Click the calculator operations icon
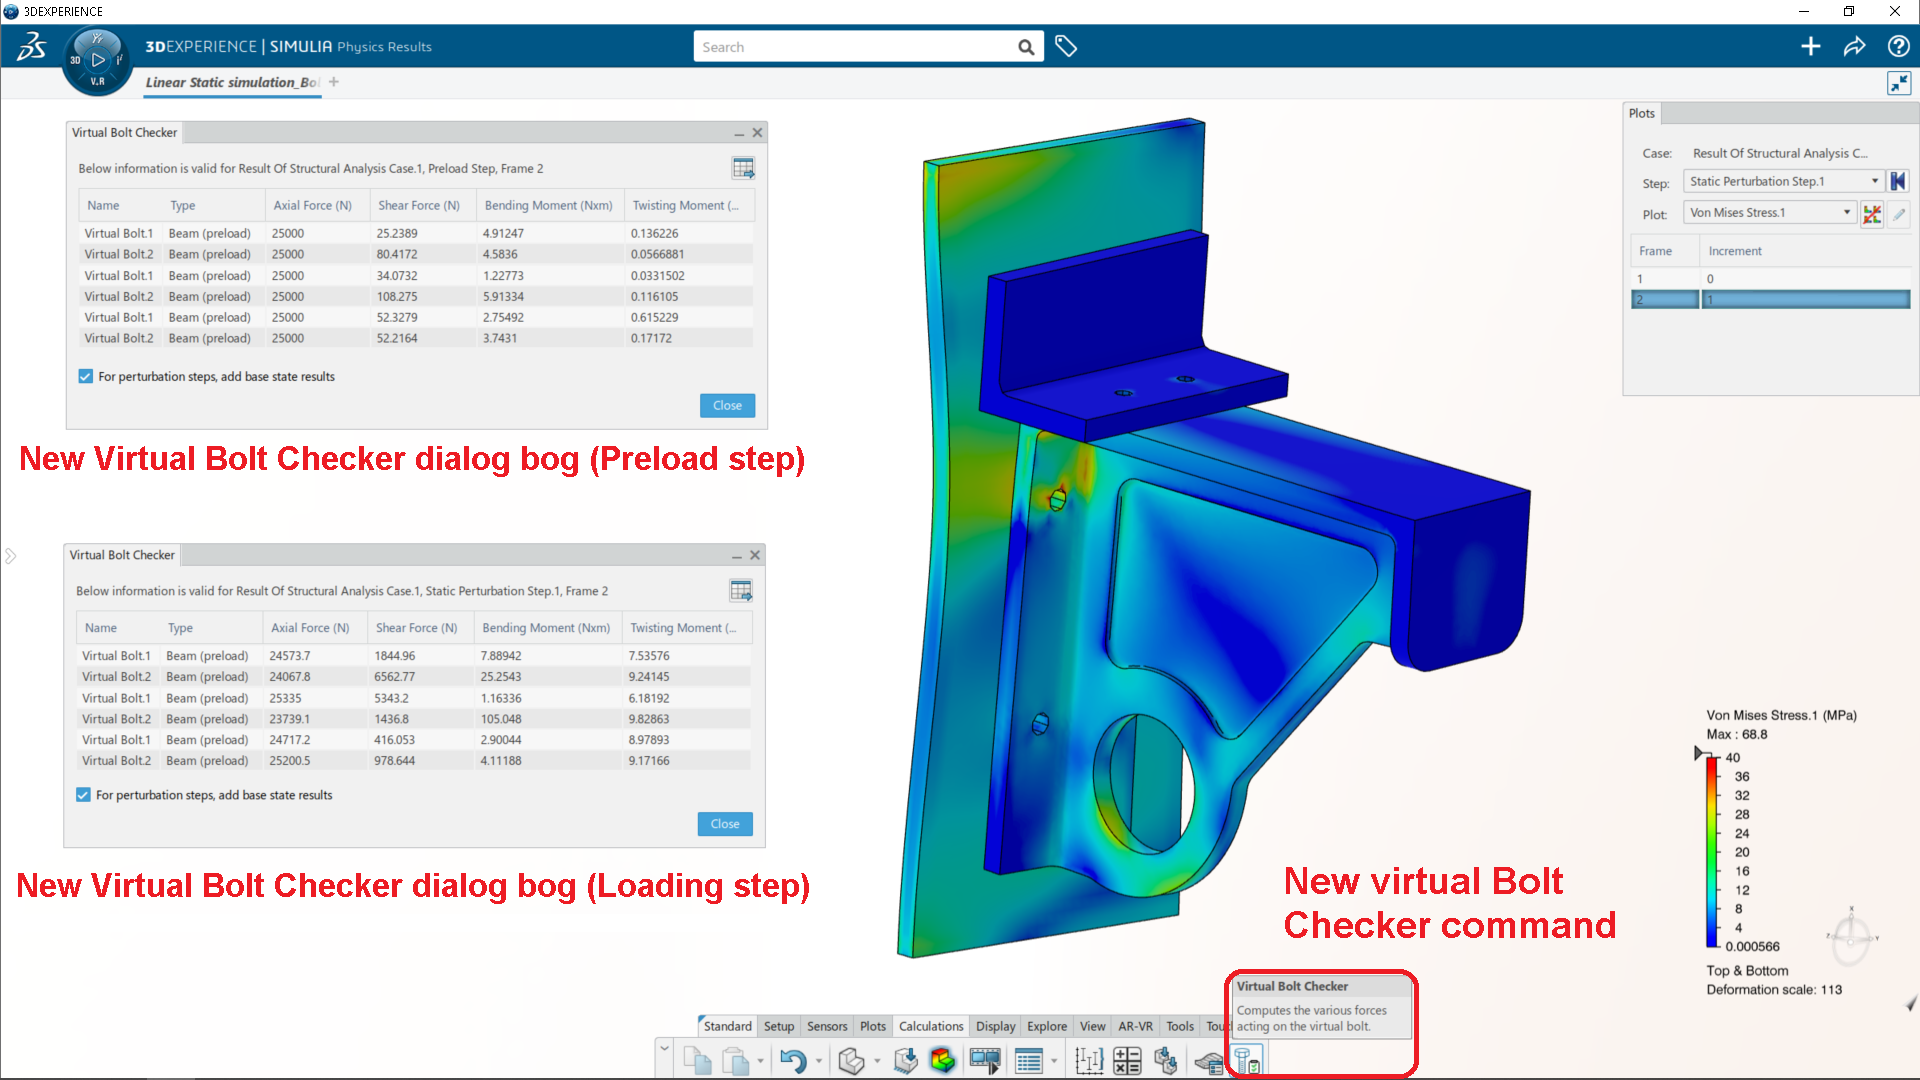Viewport: 1920px width, 1080px height. click(1127, 1060)
